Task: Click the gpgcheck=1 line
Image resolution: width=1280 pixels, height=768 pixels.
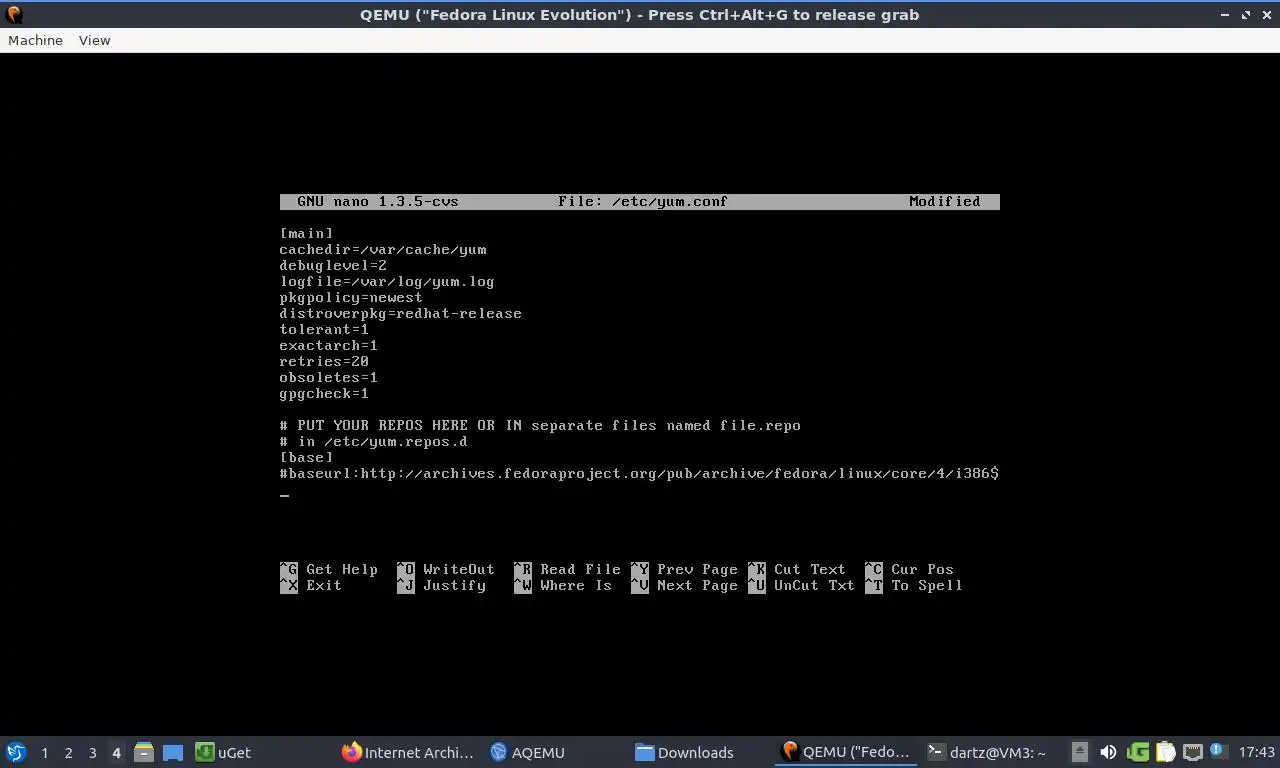Action: (324, 393)
